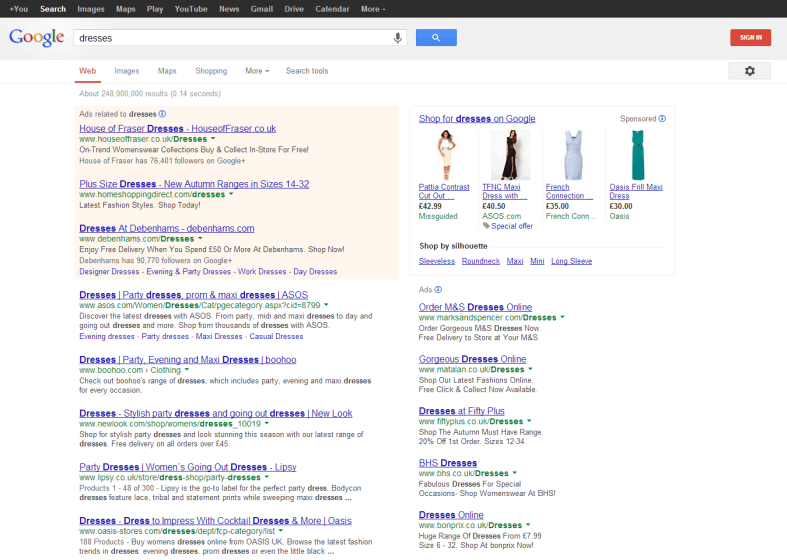
Task: Open the boohoo dresses result title
Action: pyautogui.click(x=188, y=360)
